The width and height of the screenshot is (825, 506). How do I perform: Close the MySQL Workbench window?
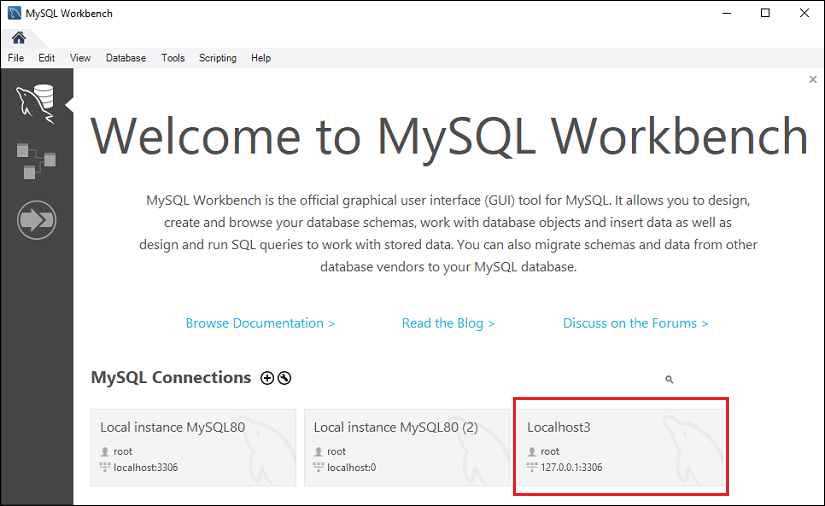[804, 13]
